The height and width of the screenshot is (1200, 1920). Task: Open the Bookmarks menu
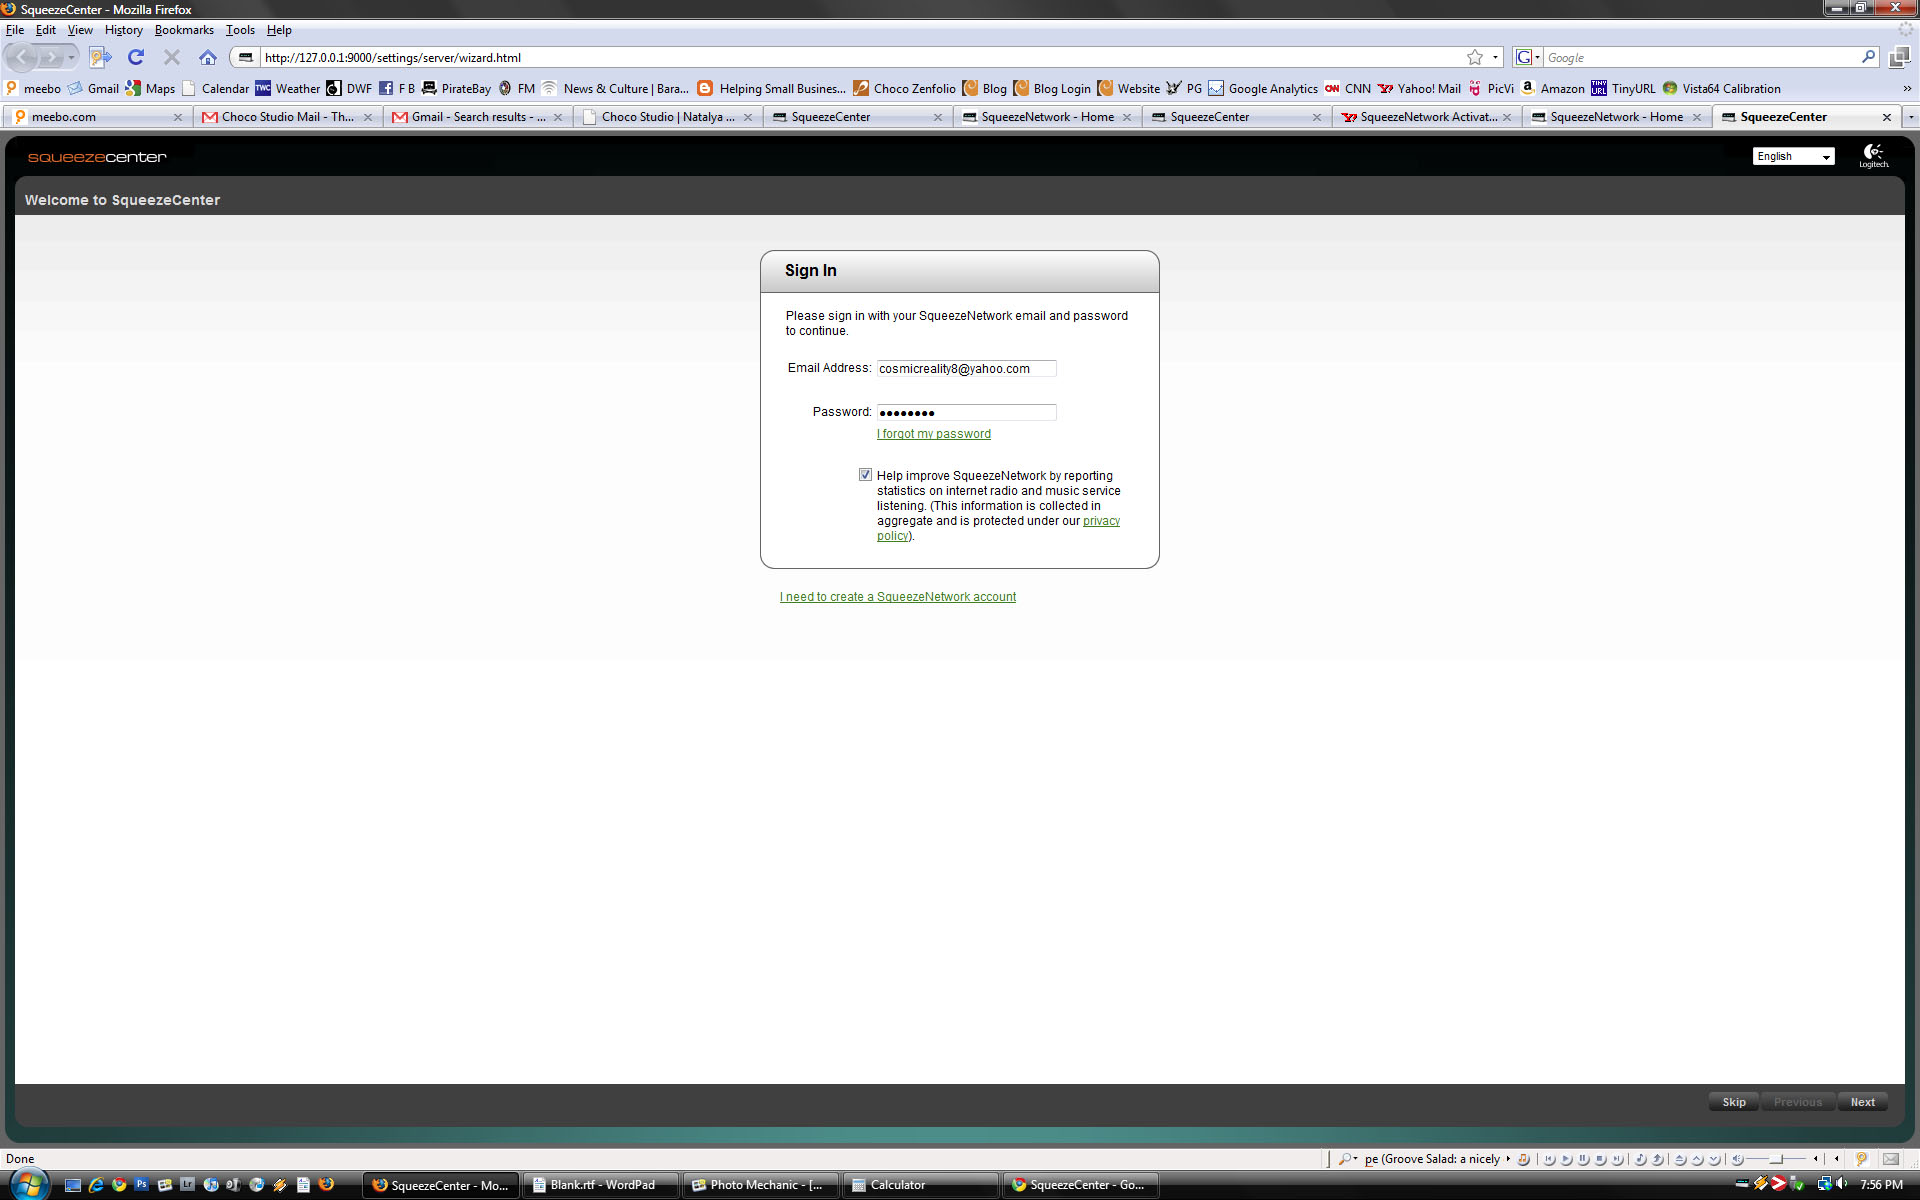point(184,30)
